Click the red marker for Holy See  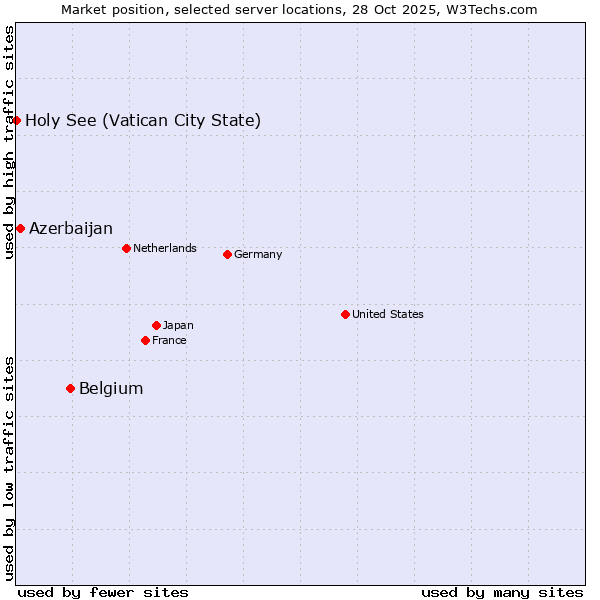tap(17, 121)
